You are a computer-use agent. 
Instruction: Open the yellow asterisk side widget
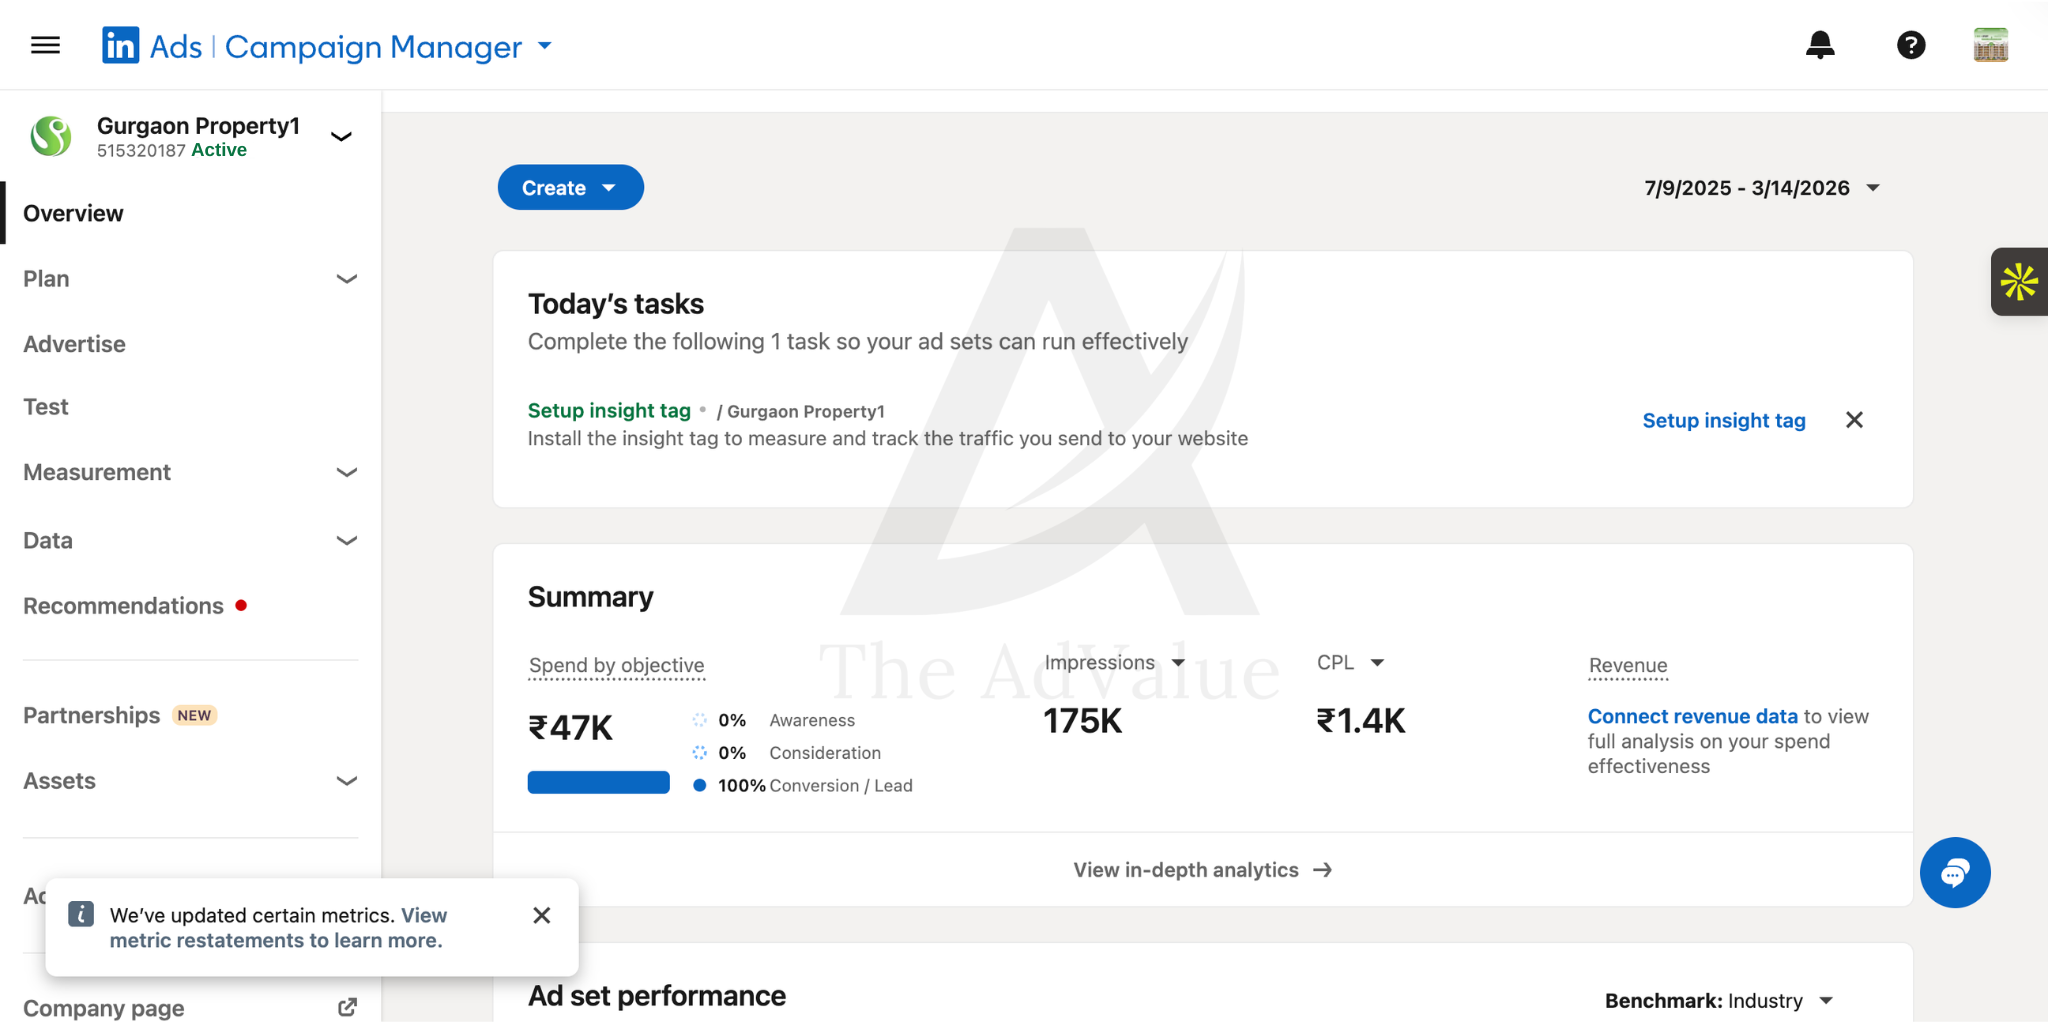pos(2019,282)
